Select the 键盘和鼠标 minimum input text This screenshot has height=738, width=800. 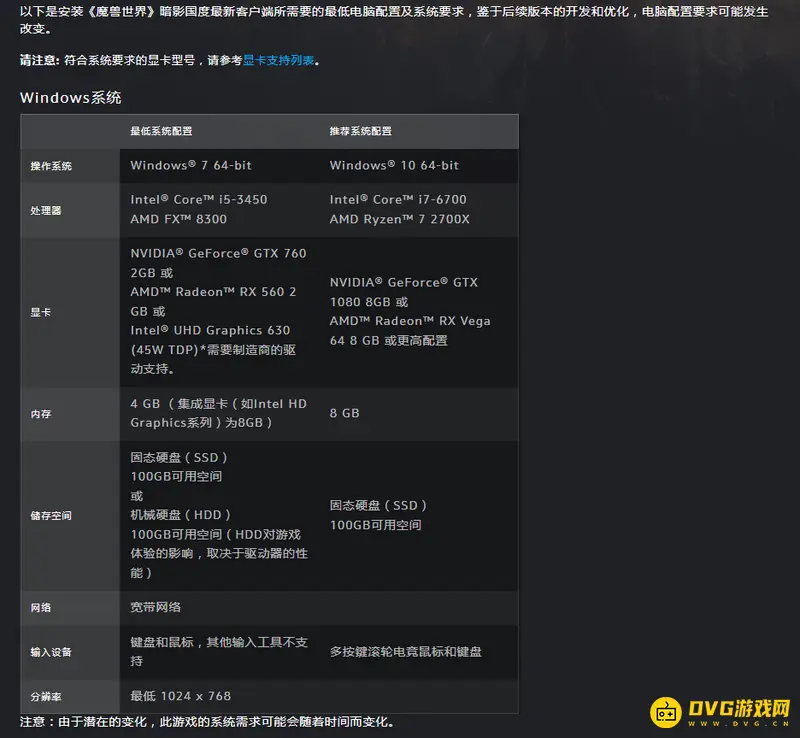coord(162,642)
